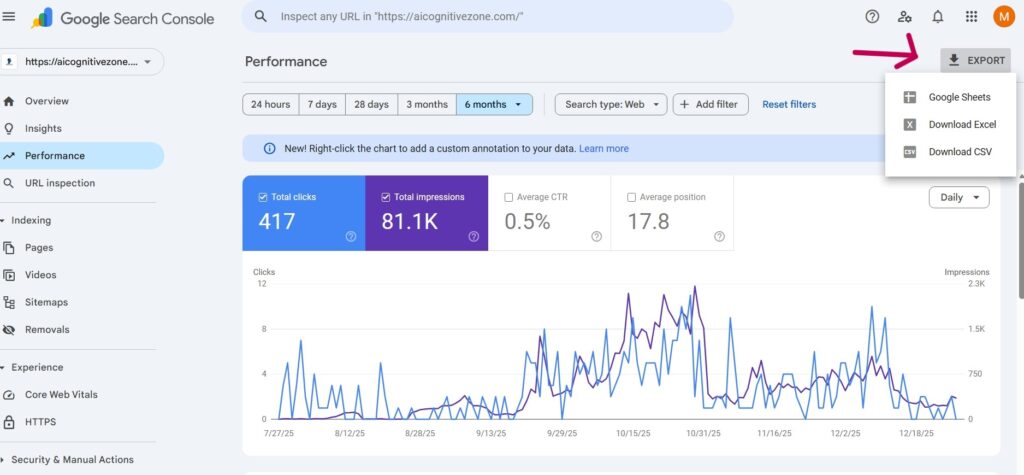The width and height of the screenshot is (1024, 475).
Task: Click the Sitemaps sidebar icon
Action: pyautogui.click(x=10, y=302)
